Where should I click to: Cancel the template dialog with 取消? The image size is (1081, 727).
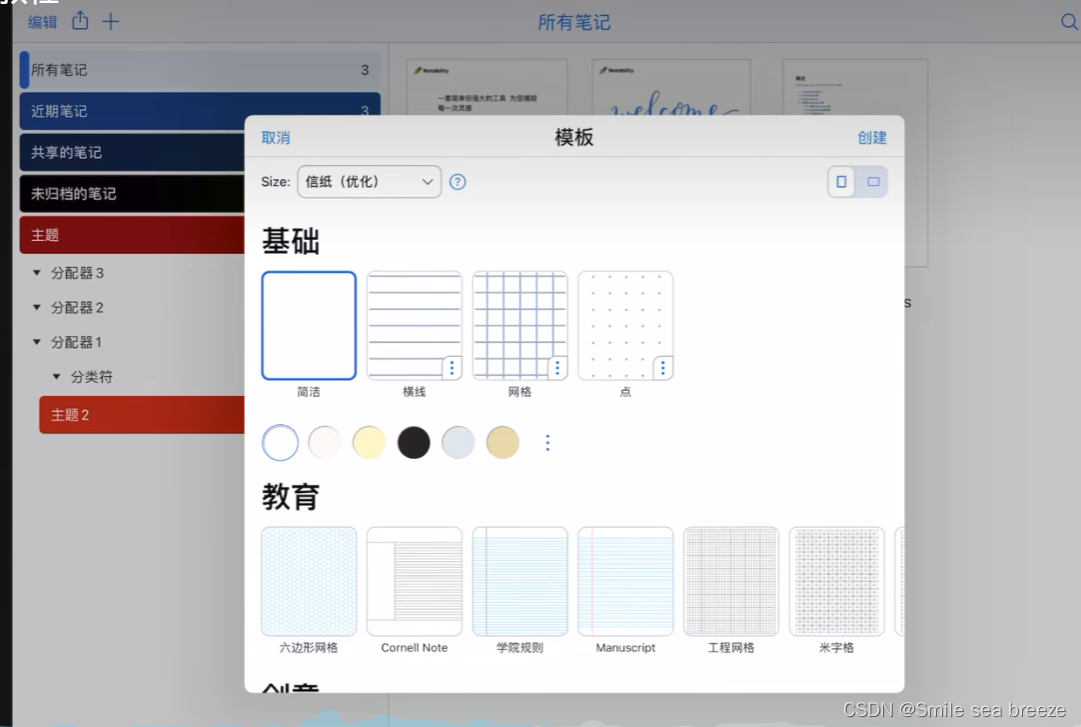point(276,138)
